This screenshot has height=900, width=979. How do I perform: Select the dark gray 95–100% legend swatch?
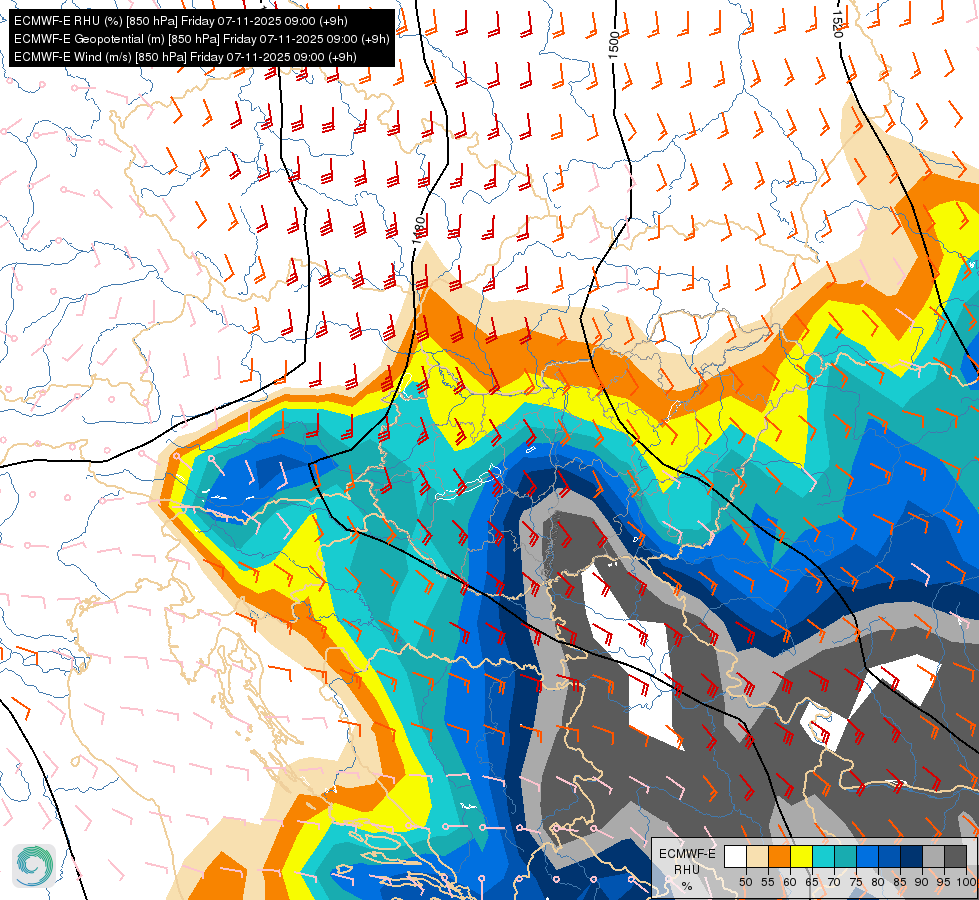click(955, 856)
